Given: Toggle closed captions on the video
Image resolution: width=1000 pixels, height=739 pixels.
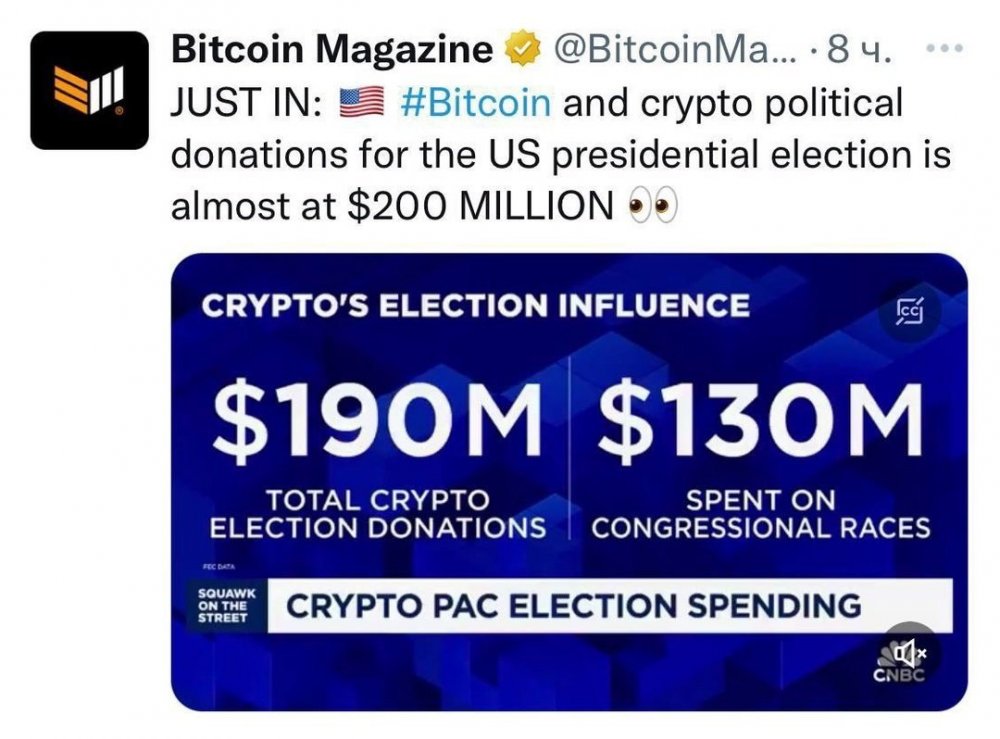Looking at the screenshot, I should (910, 312).
